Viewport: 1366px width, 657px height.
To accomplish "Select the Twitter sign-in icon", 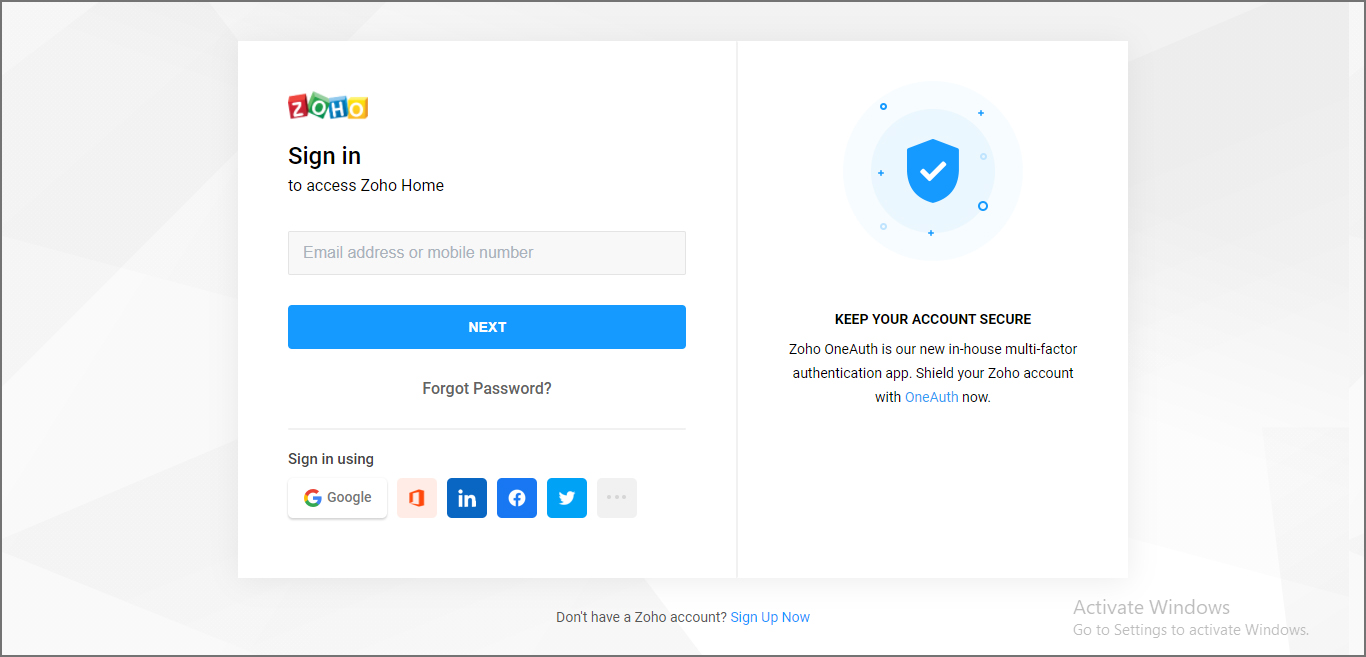I will [x=567, y=498].
